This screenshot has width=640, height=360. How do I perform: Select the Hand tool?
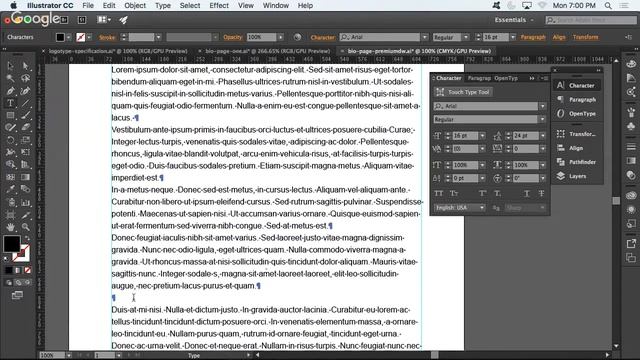tap(10, 227)
